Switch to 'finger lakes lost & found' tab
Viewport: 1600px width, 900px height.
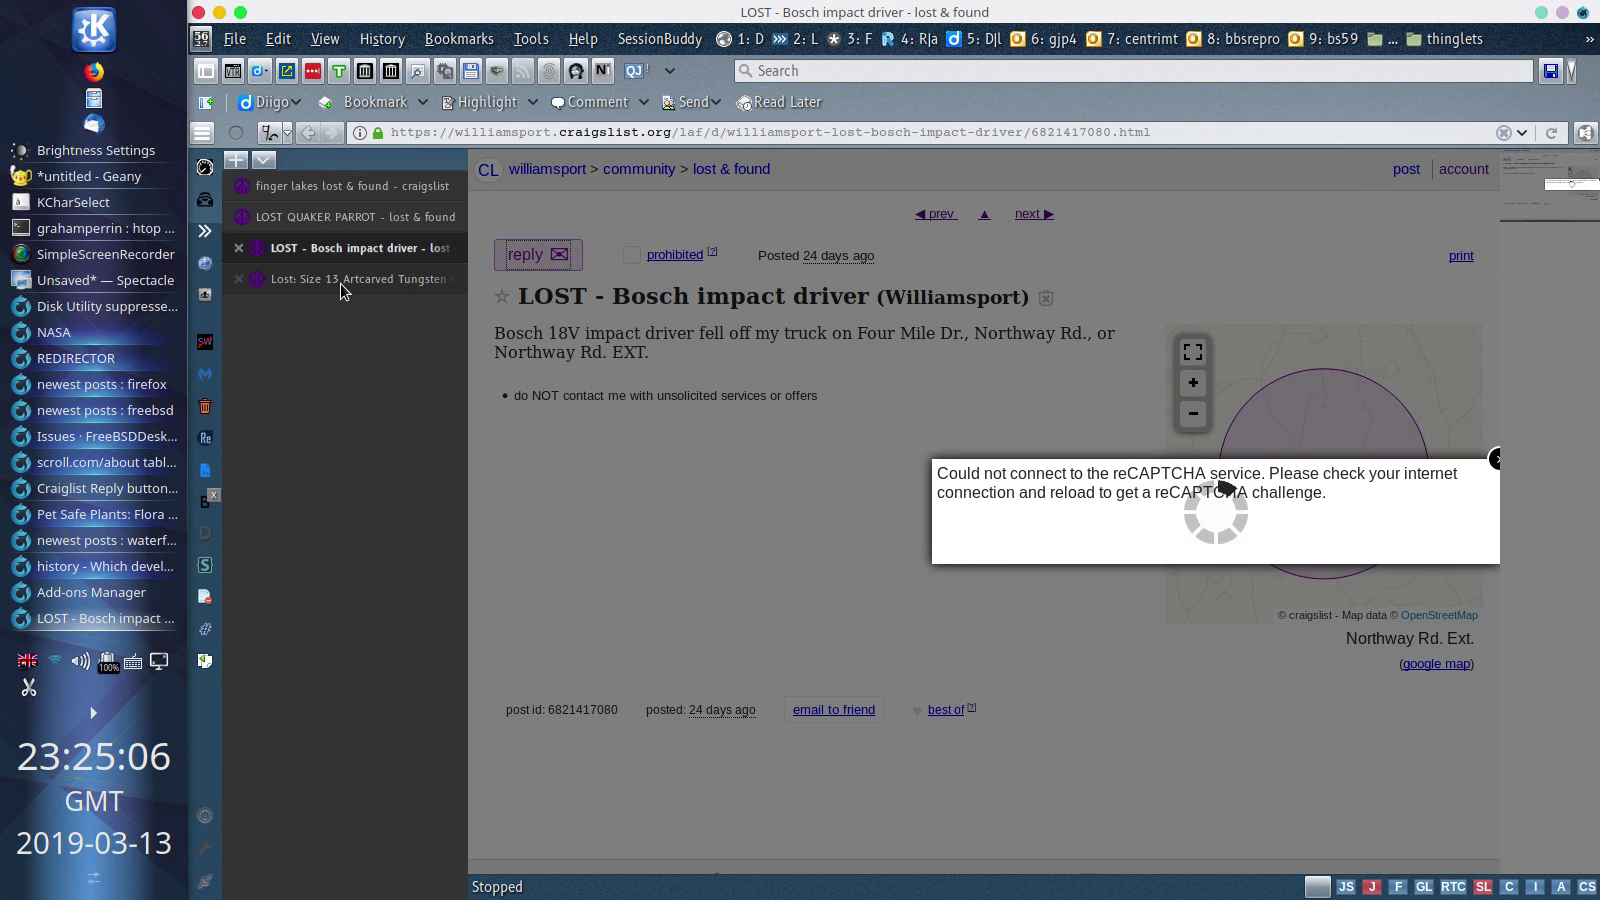pos(344,186)
